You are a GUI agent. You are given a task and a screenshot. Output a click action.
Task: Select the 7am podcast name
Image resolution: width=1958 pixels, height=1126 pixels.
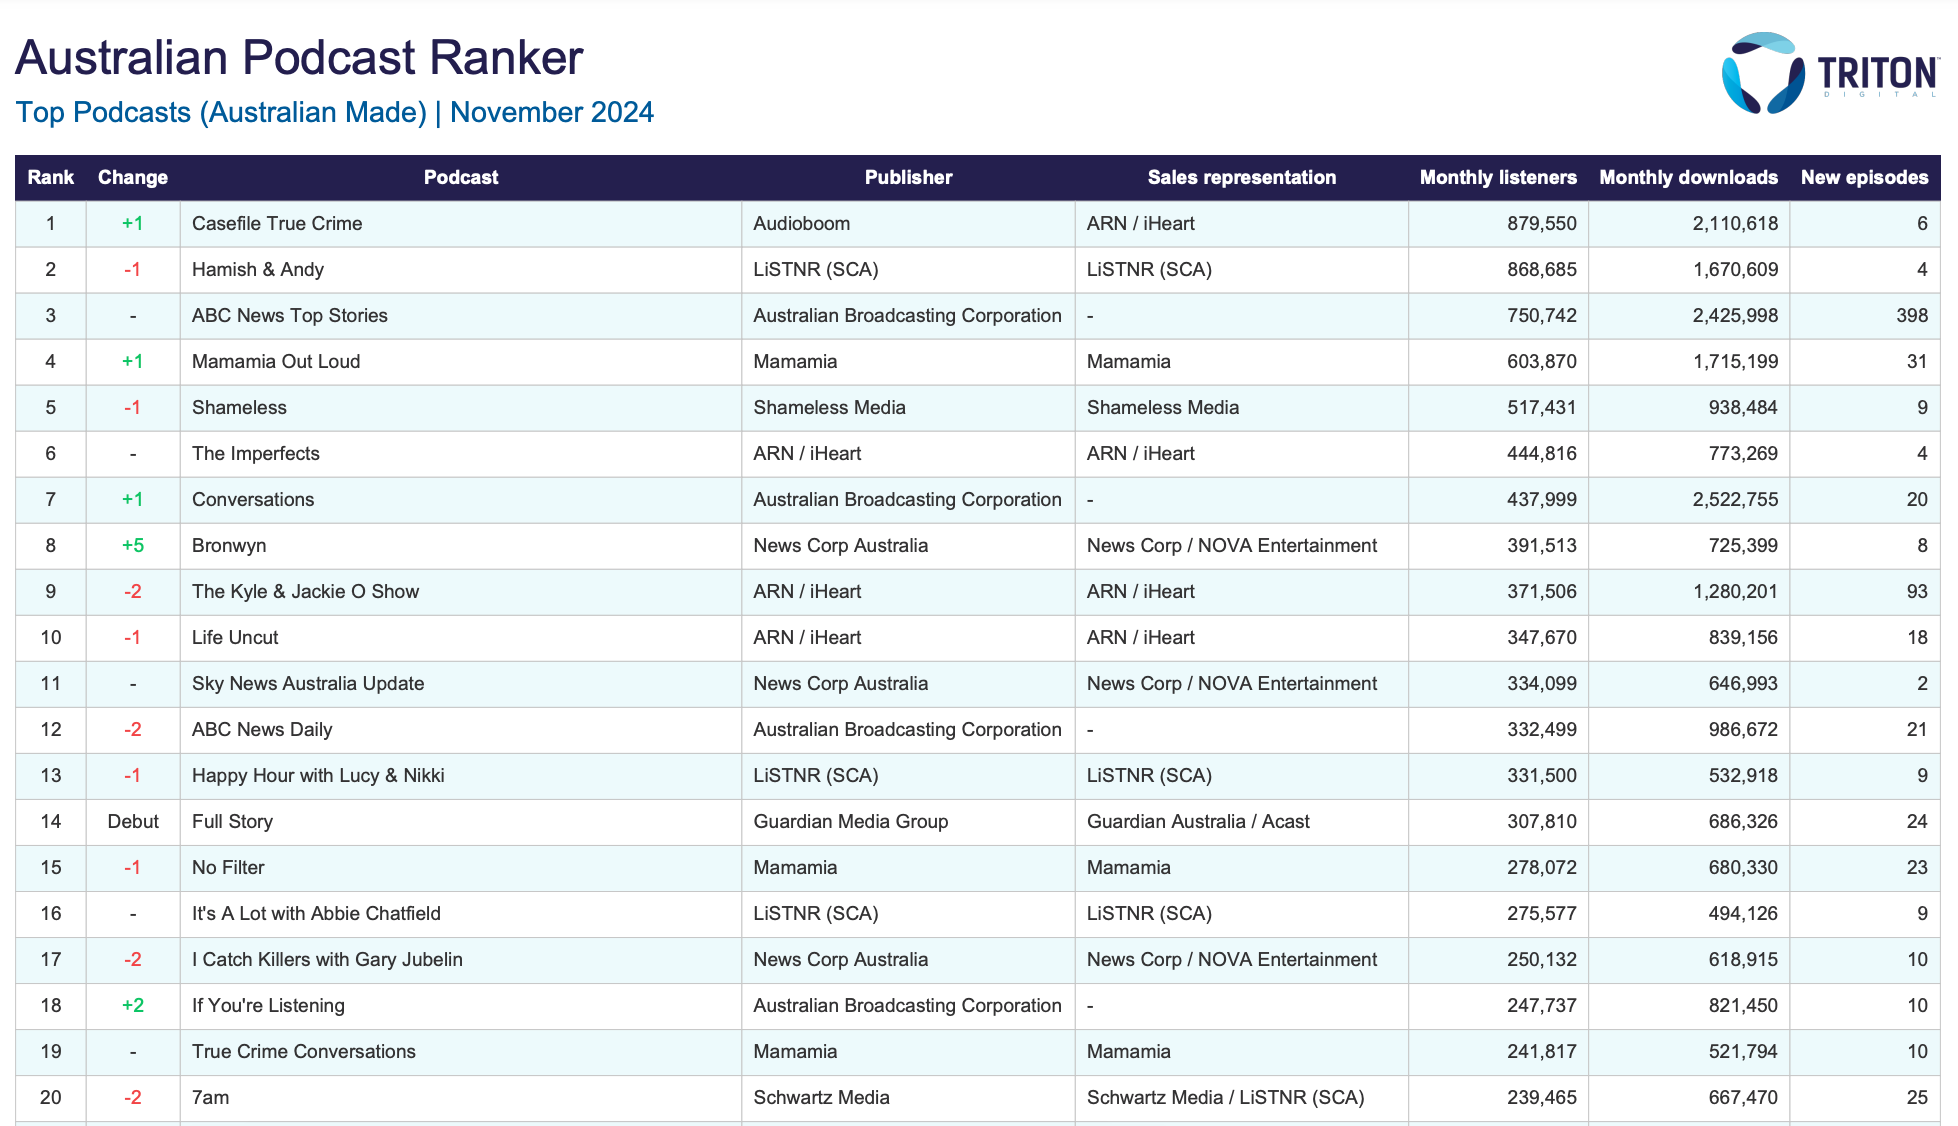[211, 1097]
